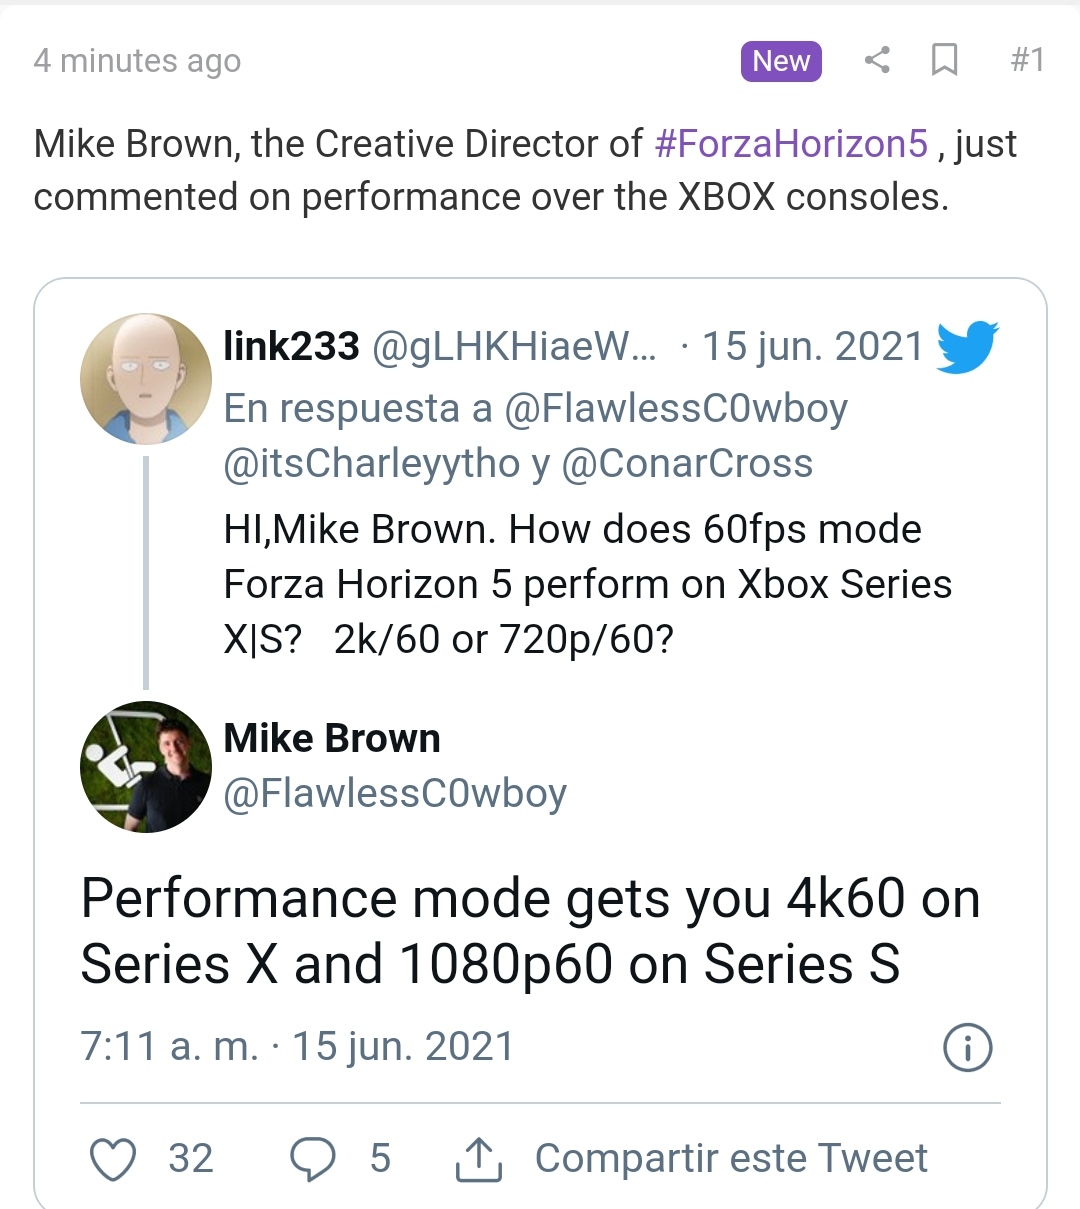Click the @itsCharleyytho mention
Viewport: 1080px width, 1209px height.
[372, 464]
